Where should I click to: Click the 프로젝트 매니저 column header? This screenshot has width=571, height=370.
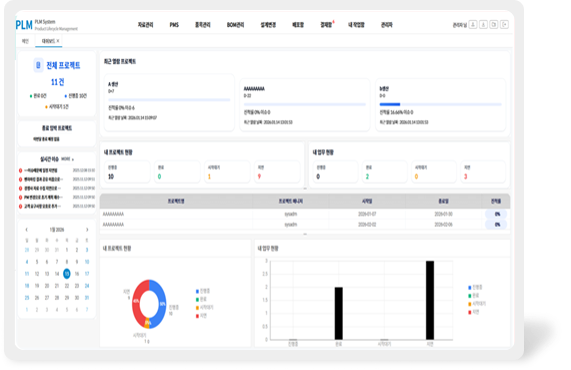point(291,201)
